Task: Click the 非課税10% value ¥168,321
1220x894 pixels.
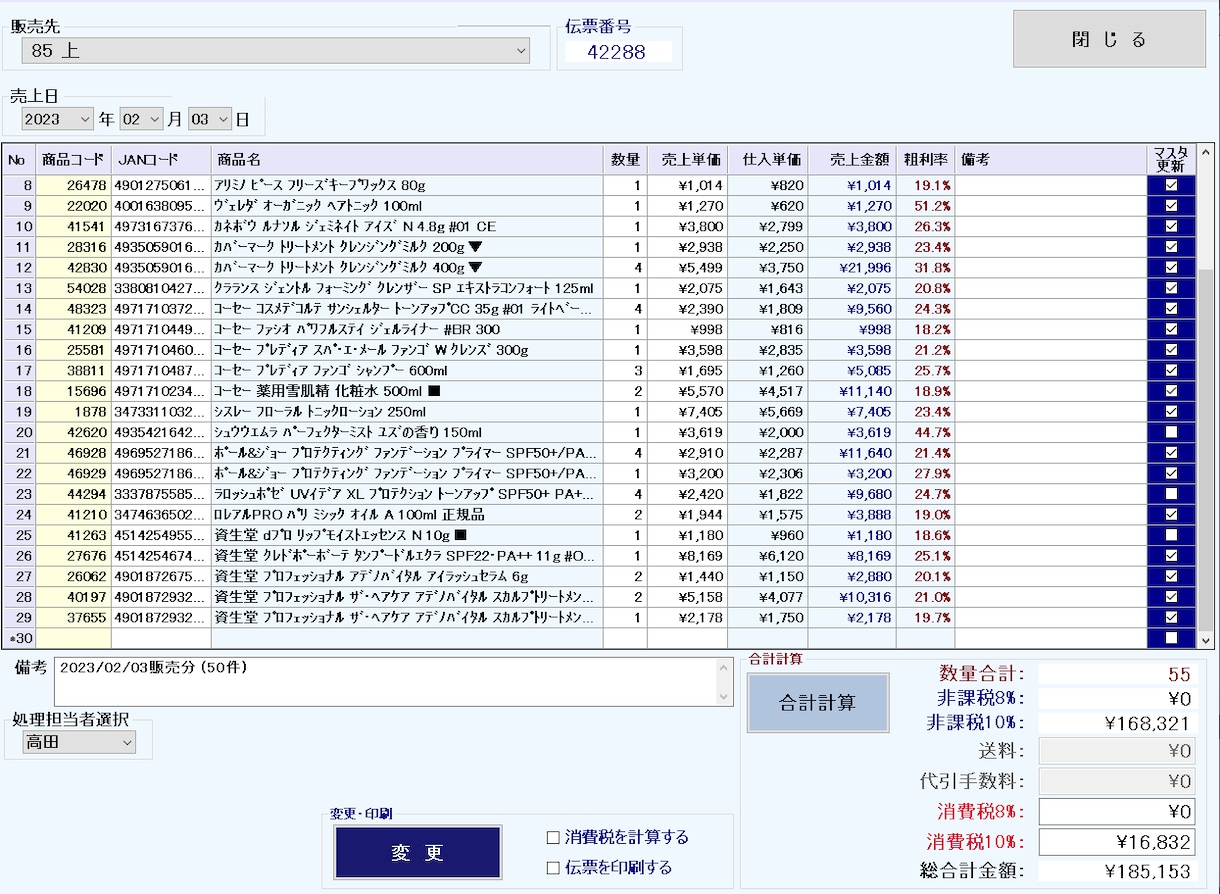Action: 1117,723
